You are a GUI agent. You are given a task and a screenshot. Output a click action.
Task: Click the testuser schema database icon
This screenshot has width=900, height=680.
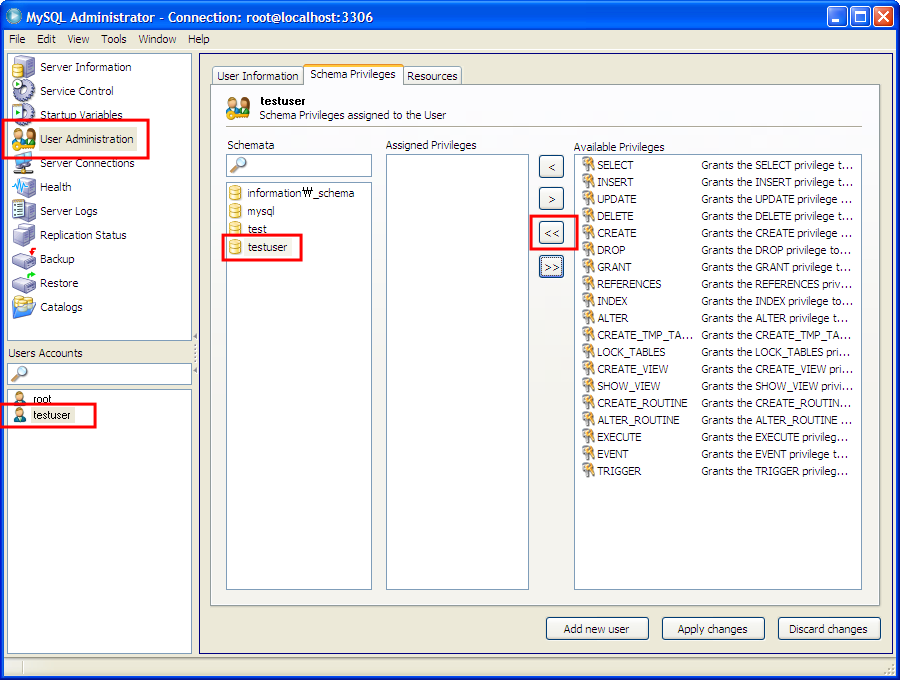[x=235, y=247]
